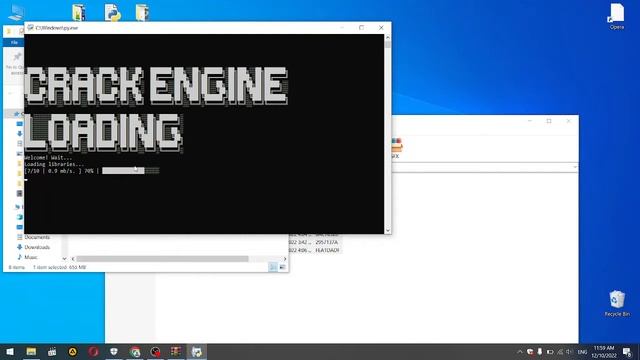Click console scrollbar up arrow

[388, 37]
